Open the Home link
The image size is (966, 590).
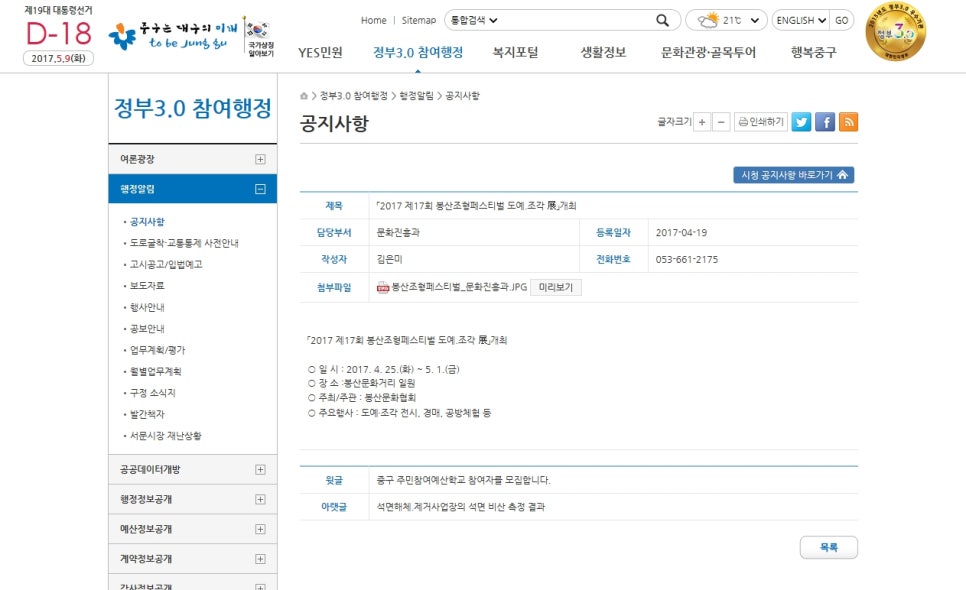click(x=373, y=20)
